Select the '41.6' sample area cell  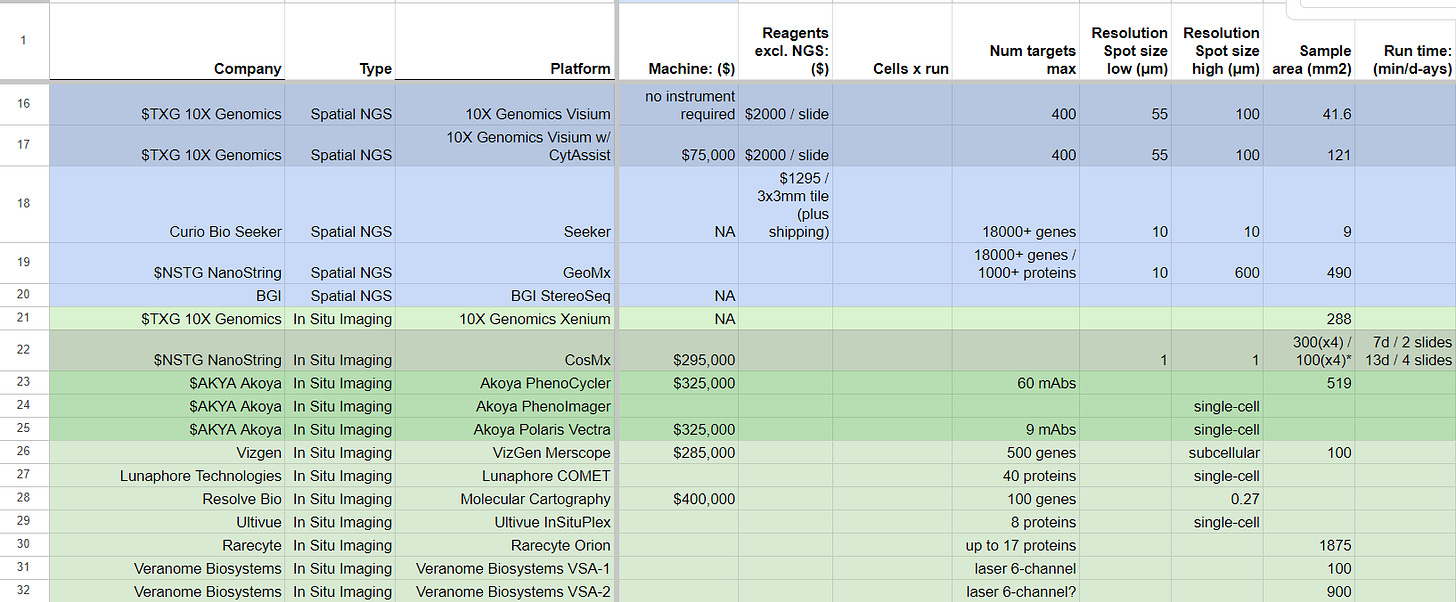(1309, 104)
